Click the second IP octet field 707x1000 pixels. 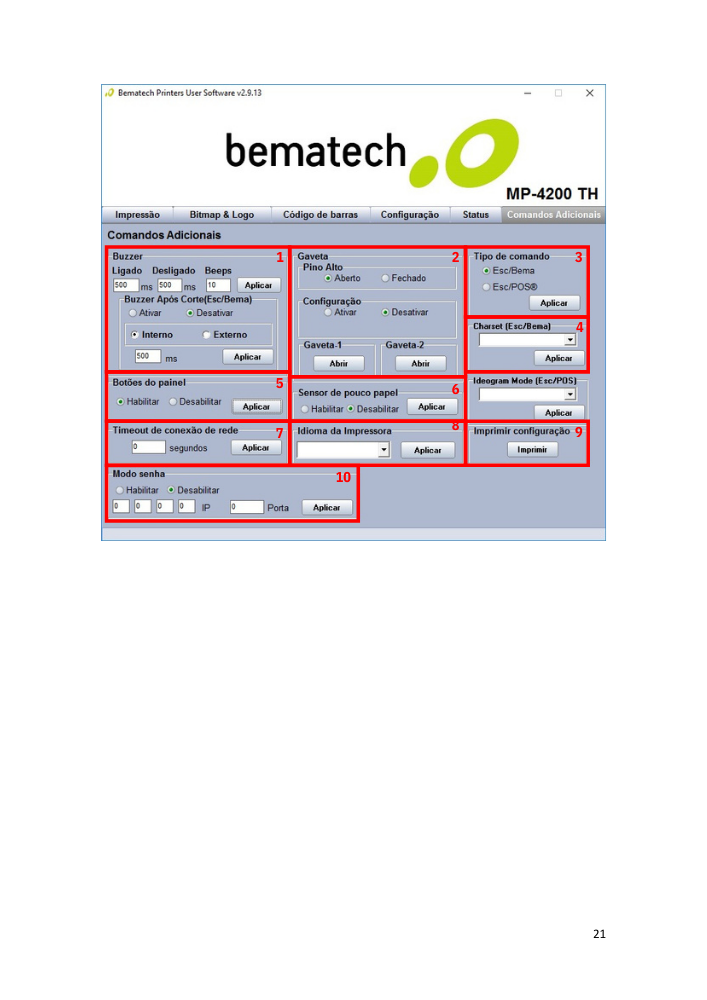pos(143,506)
